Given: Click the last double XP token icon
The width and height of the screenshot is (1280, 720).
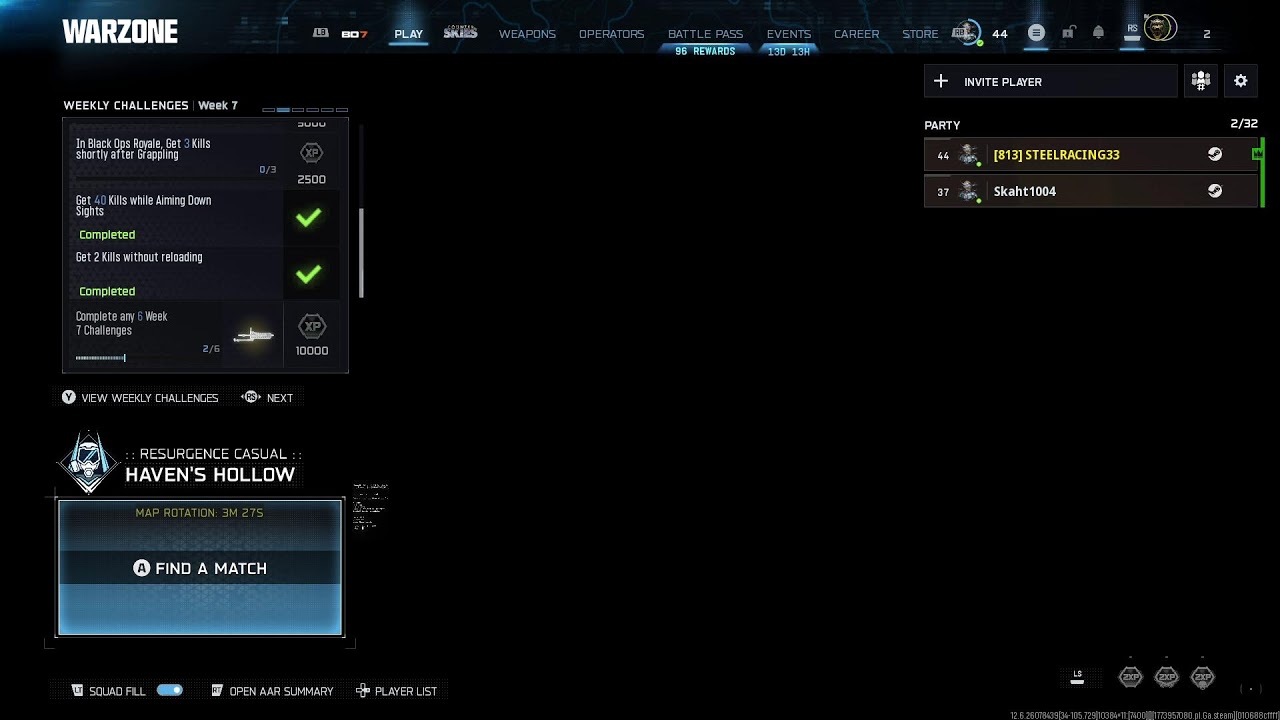Looking at the screenshot, I should [x=1203, y=677].
